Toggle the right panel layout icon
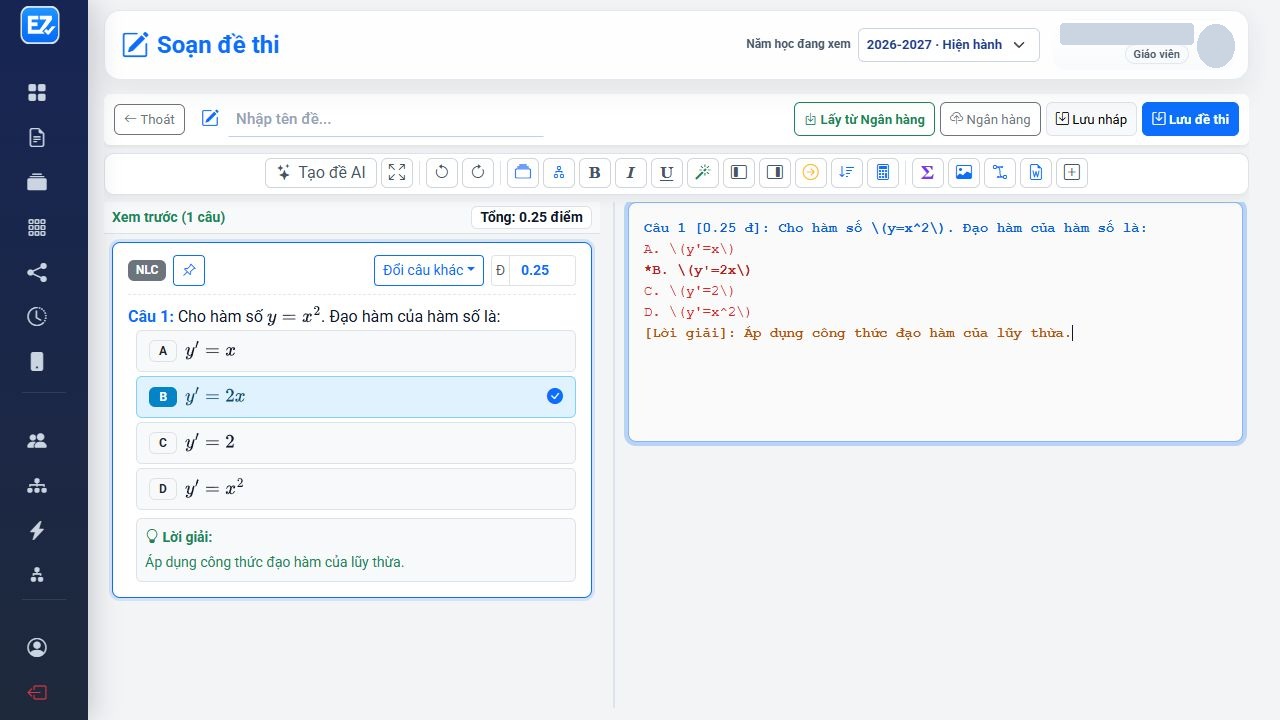This screenshot has width=1280, height=720. click(x=774, y=172)
